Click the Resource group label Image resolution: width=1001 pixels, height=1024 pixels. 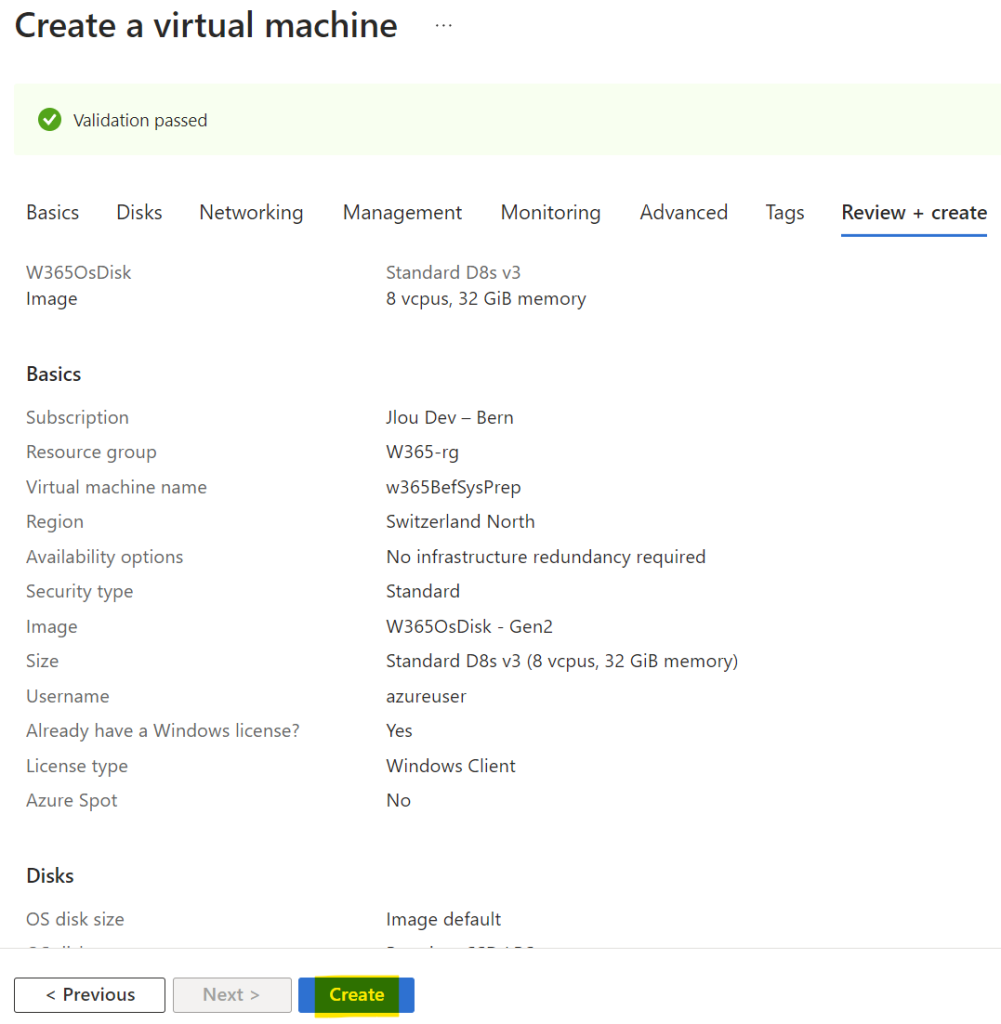(91, 452)
